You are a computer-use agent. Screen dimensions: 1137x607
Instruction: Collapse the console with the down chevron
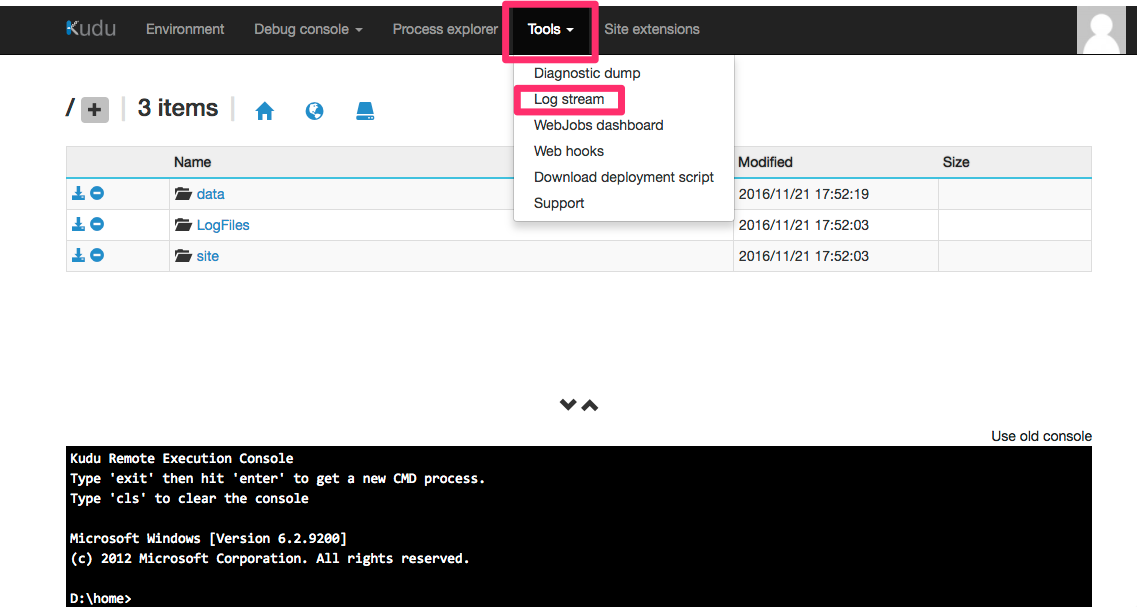coord(567,404)
